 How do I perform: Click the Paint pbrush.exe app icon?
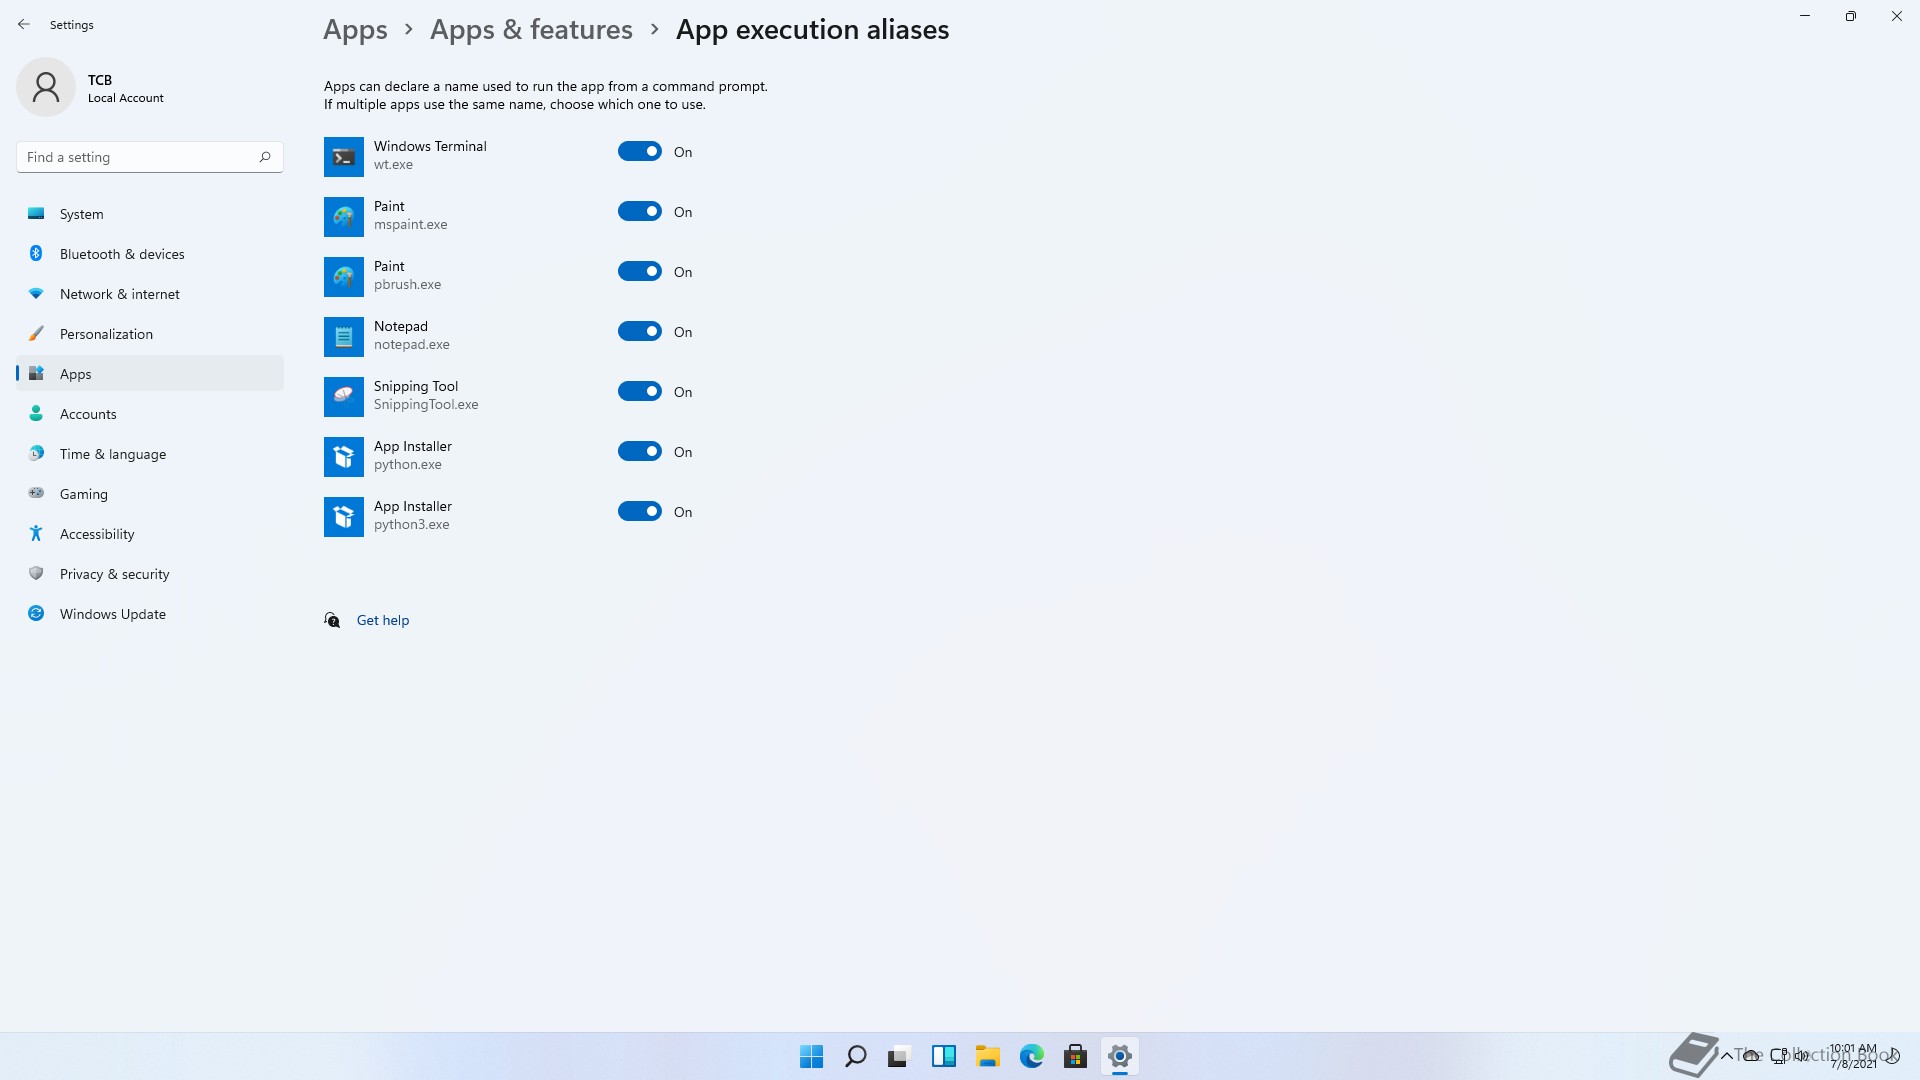point(344,277)
